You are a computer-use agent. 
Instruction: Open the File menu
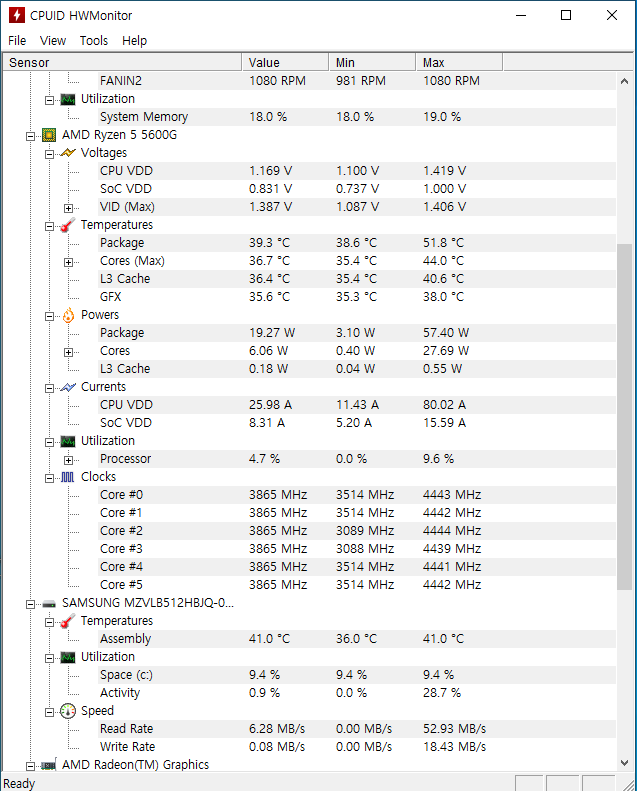click(17, 41)
